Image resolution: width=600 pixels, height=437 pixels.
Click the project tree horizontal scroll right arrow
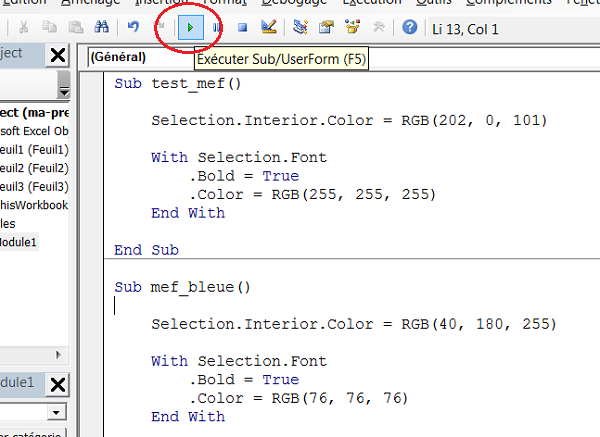point(58,355)
